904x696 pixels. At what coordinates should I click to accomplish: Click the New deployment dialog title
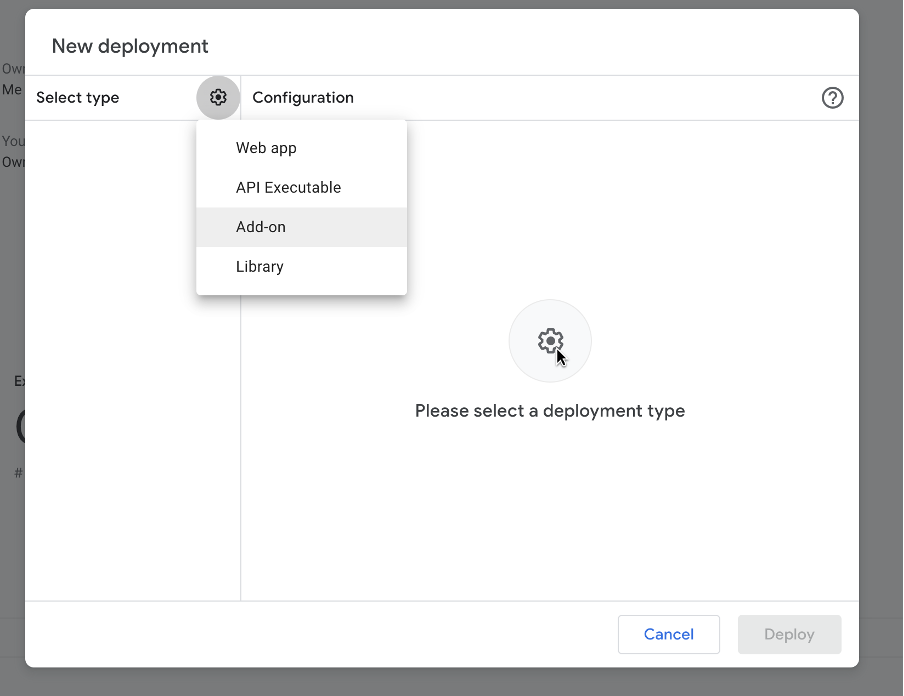[x=130, y=46]
